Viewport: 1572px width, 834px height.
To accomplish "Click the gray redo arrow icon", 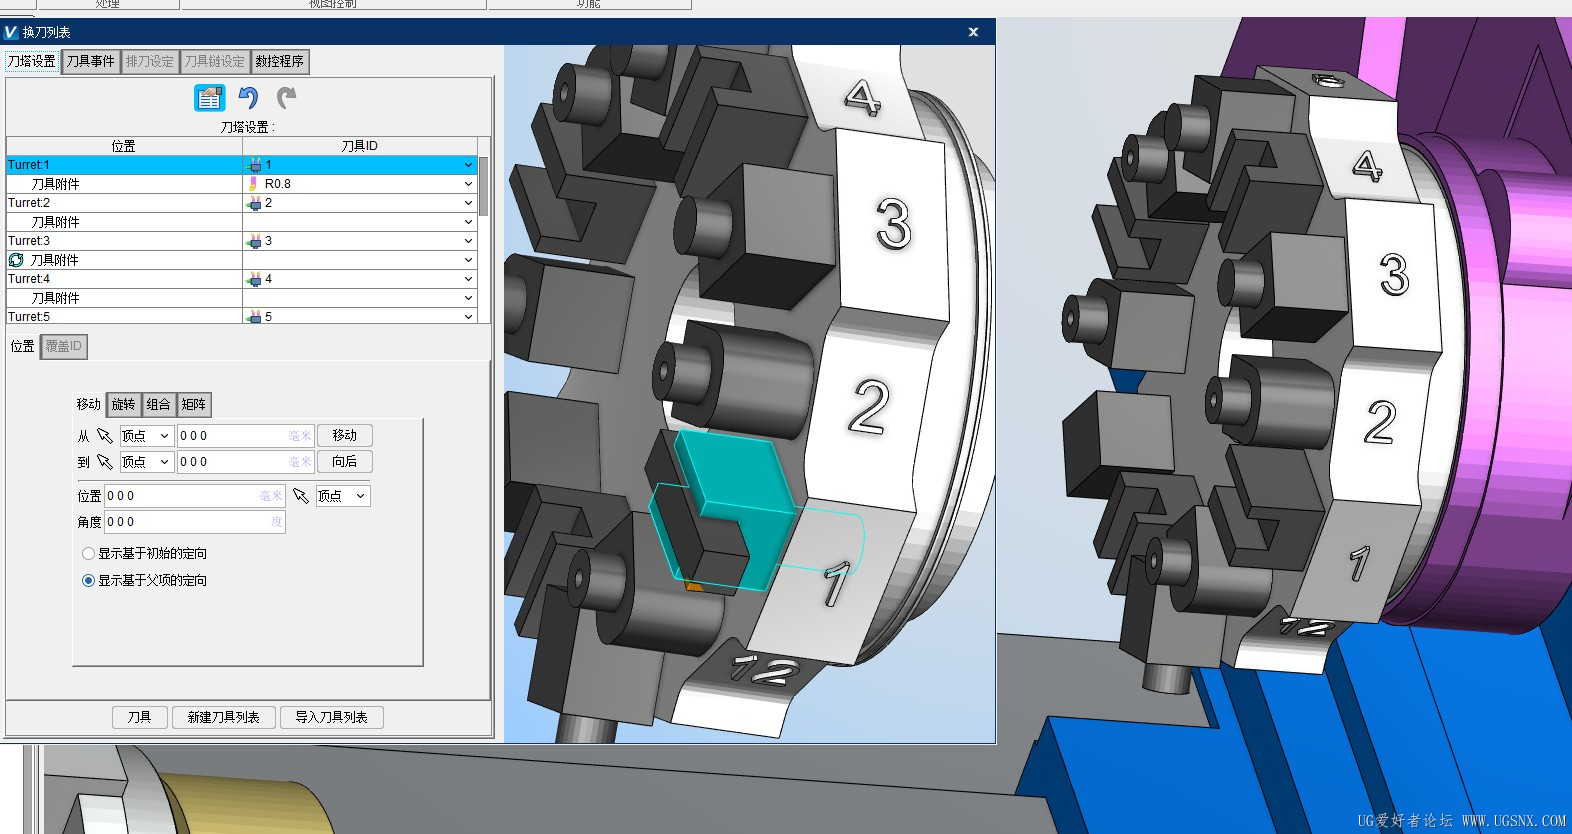I will tap(287, 98).
